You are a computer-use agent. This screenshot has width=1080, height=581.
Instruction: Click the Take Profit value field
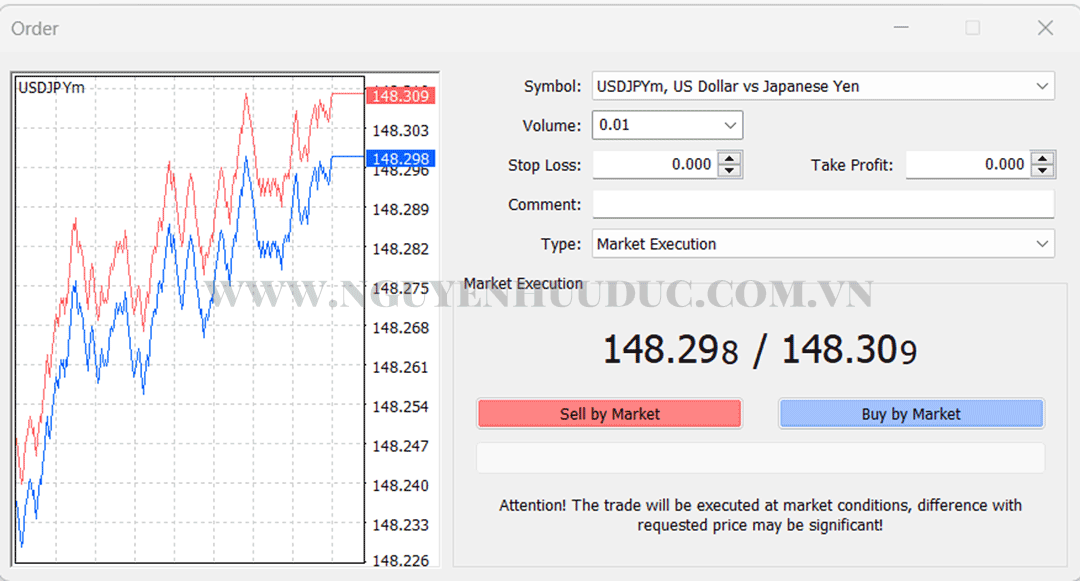[968, 165]
